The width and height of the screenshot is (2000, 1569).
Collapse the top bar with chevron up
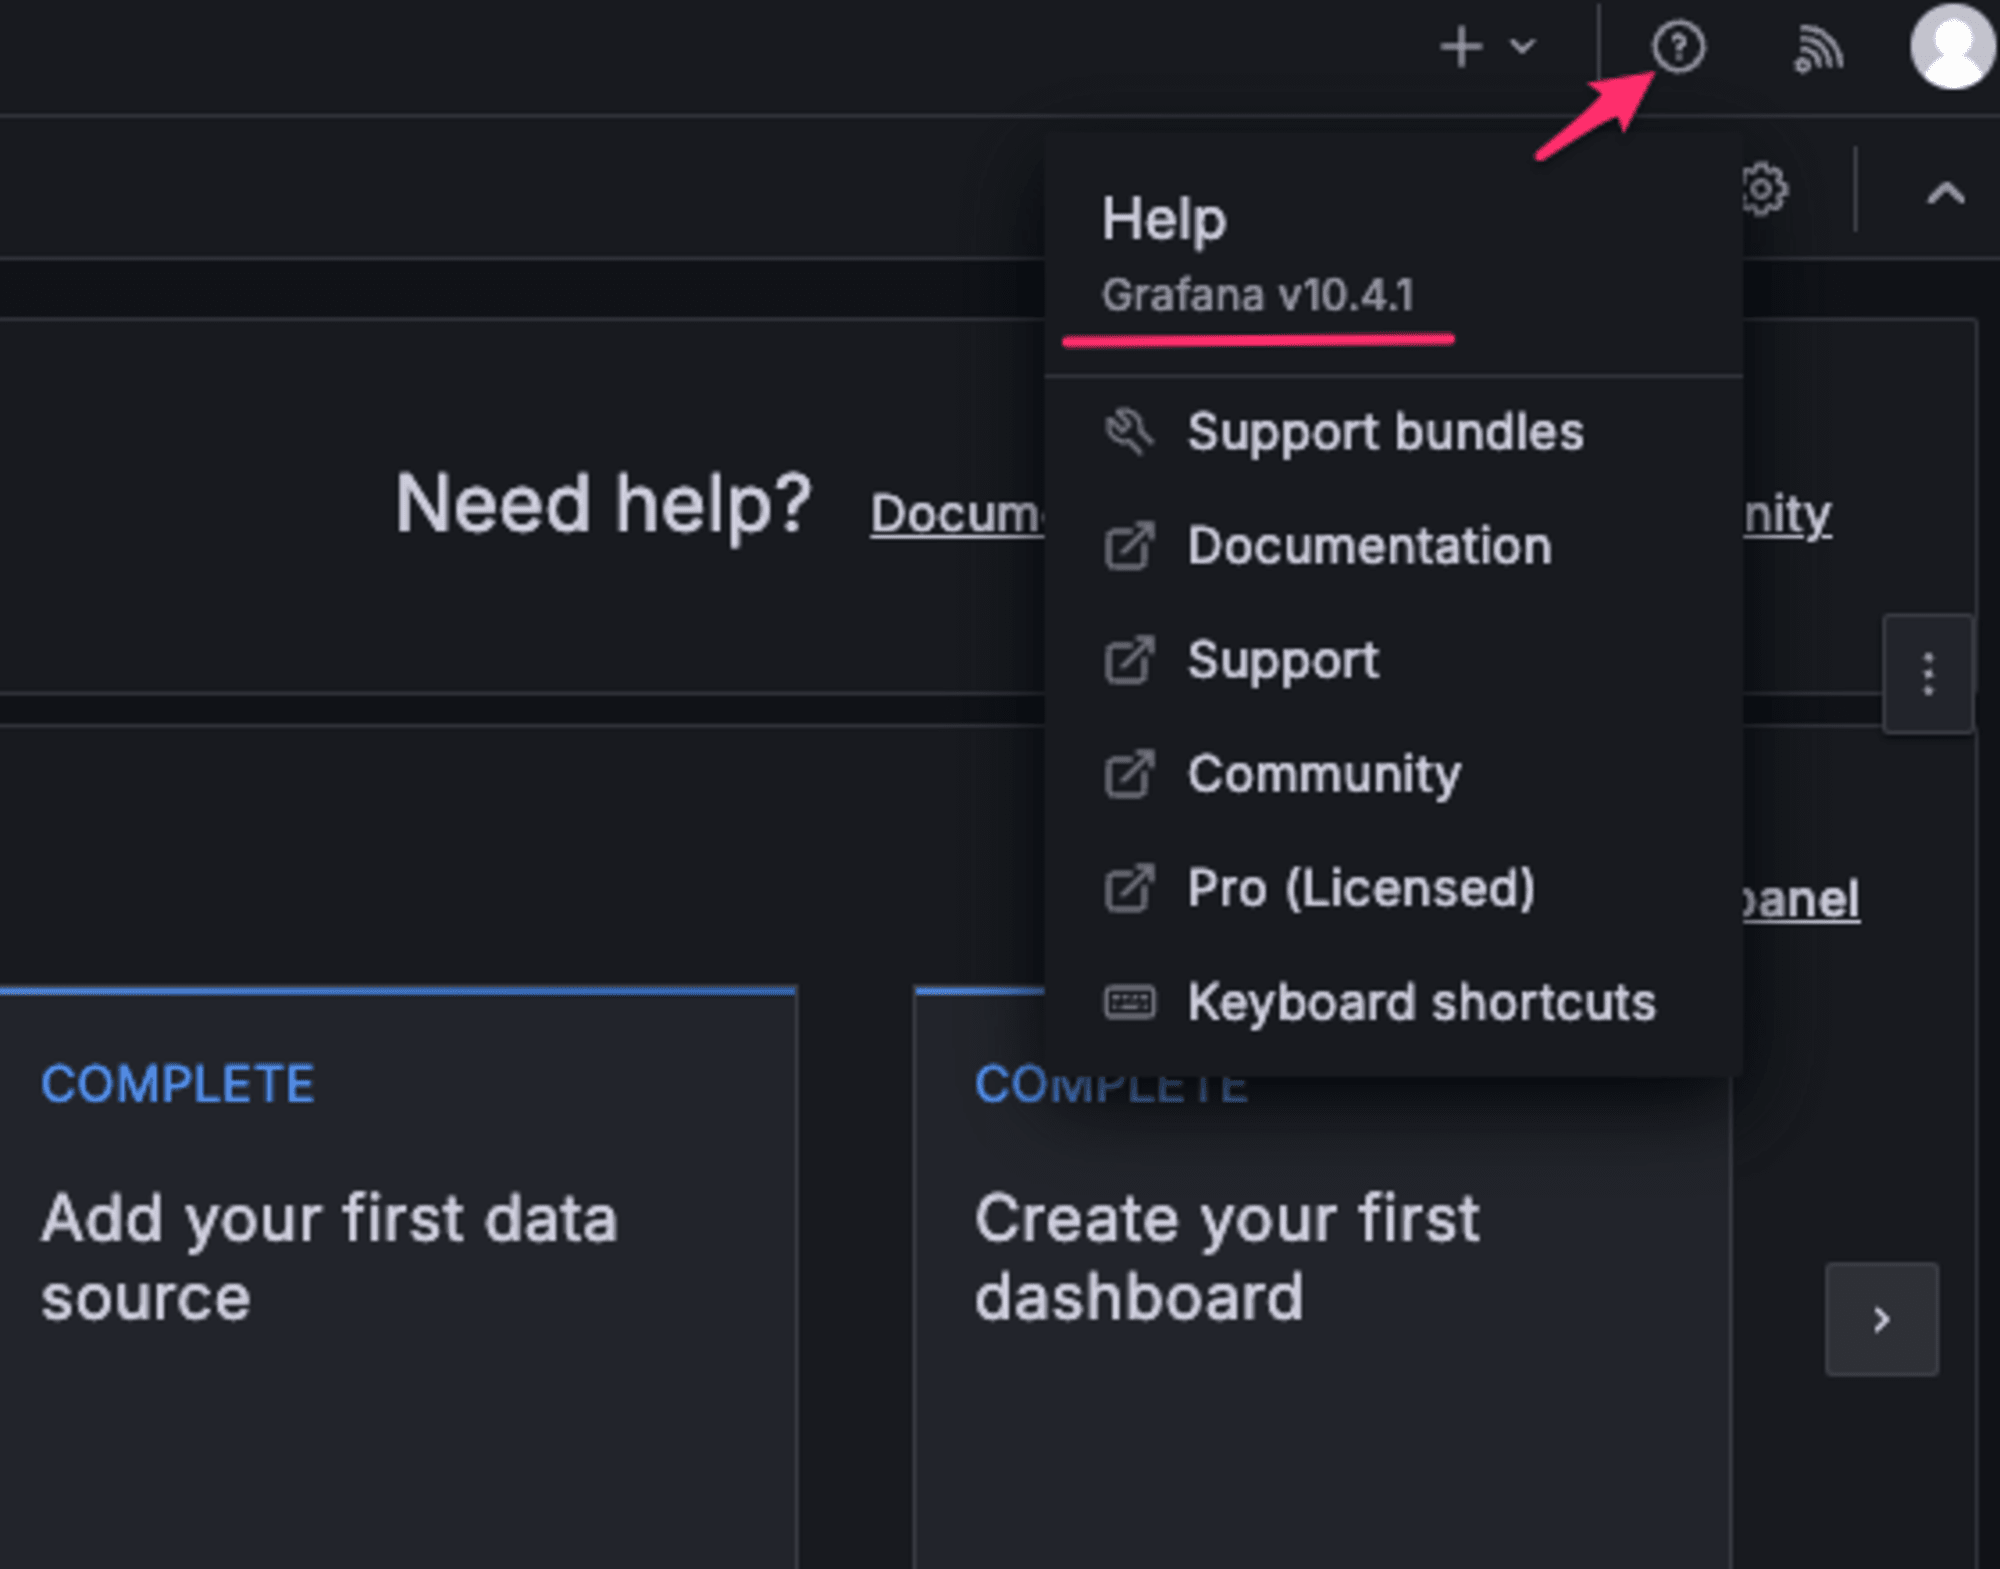click(x=1945, y=193)
